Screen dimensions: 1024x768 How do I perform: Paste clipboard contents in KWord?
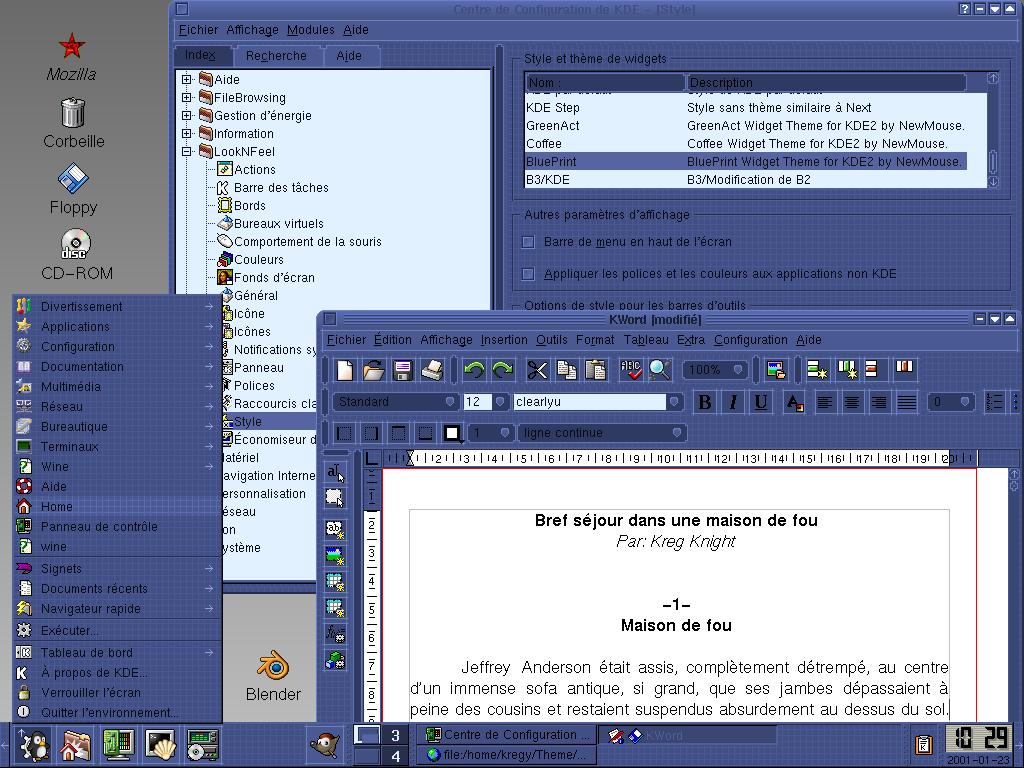coord(596,370)
